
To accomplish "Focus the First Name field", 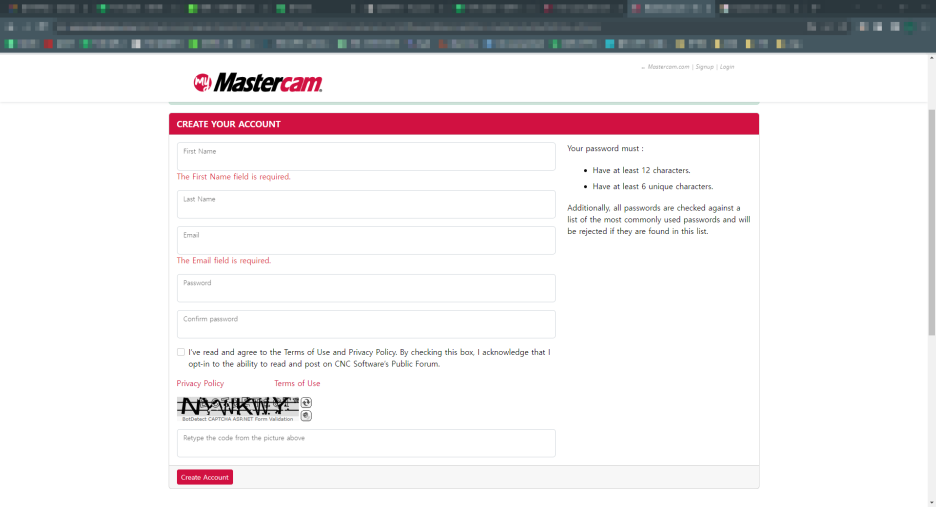I will tap(366, 157).
